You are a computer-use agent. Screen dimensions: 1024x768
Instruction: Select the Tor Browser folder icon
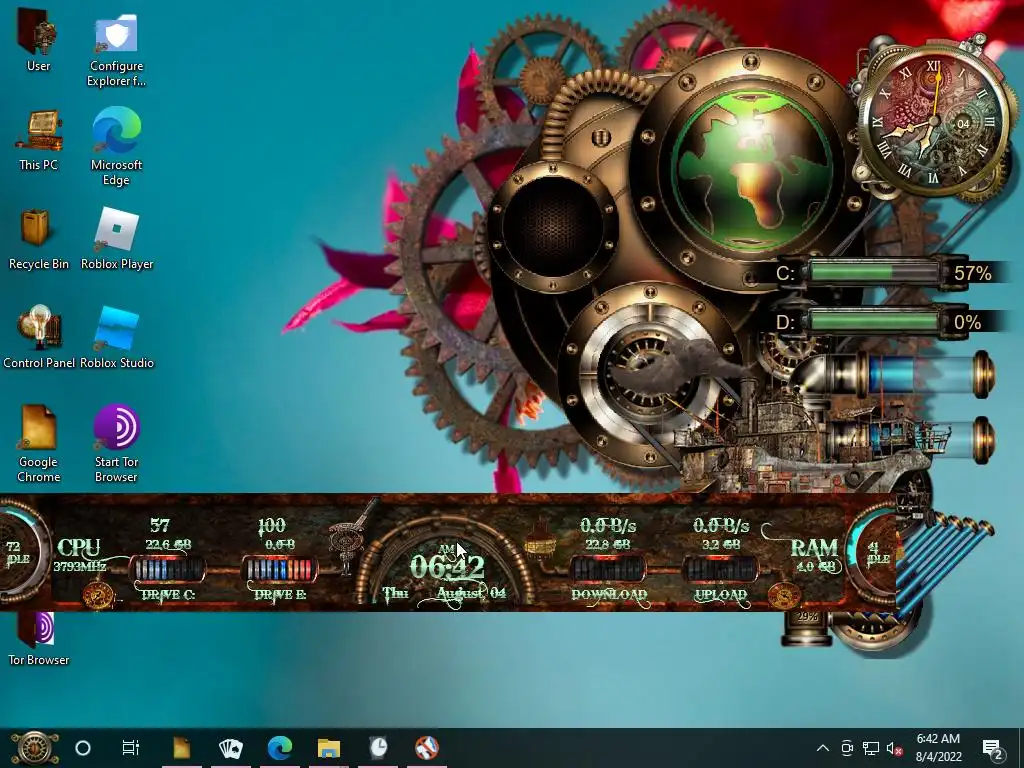point(38,640)
